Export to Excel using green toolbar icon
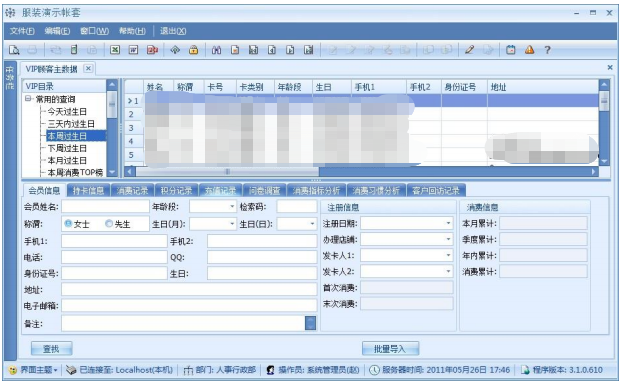The image size is (621, 385). [x=115, y=50]
